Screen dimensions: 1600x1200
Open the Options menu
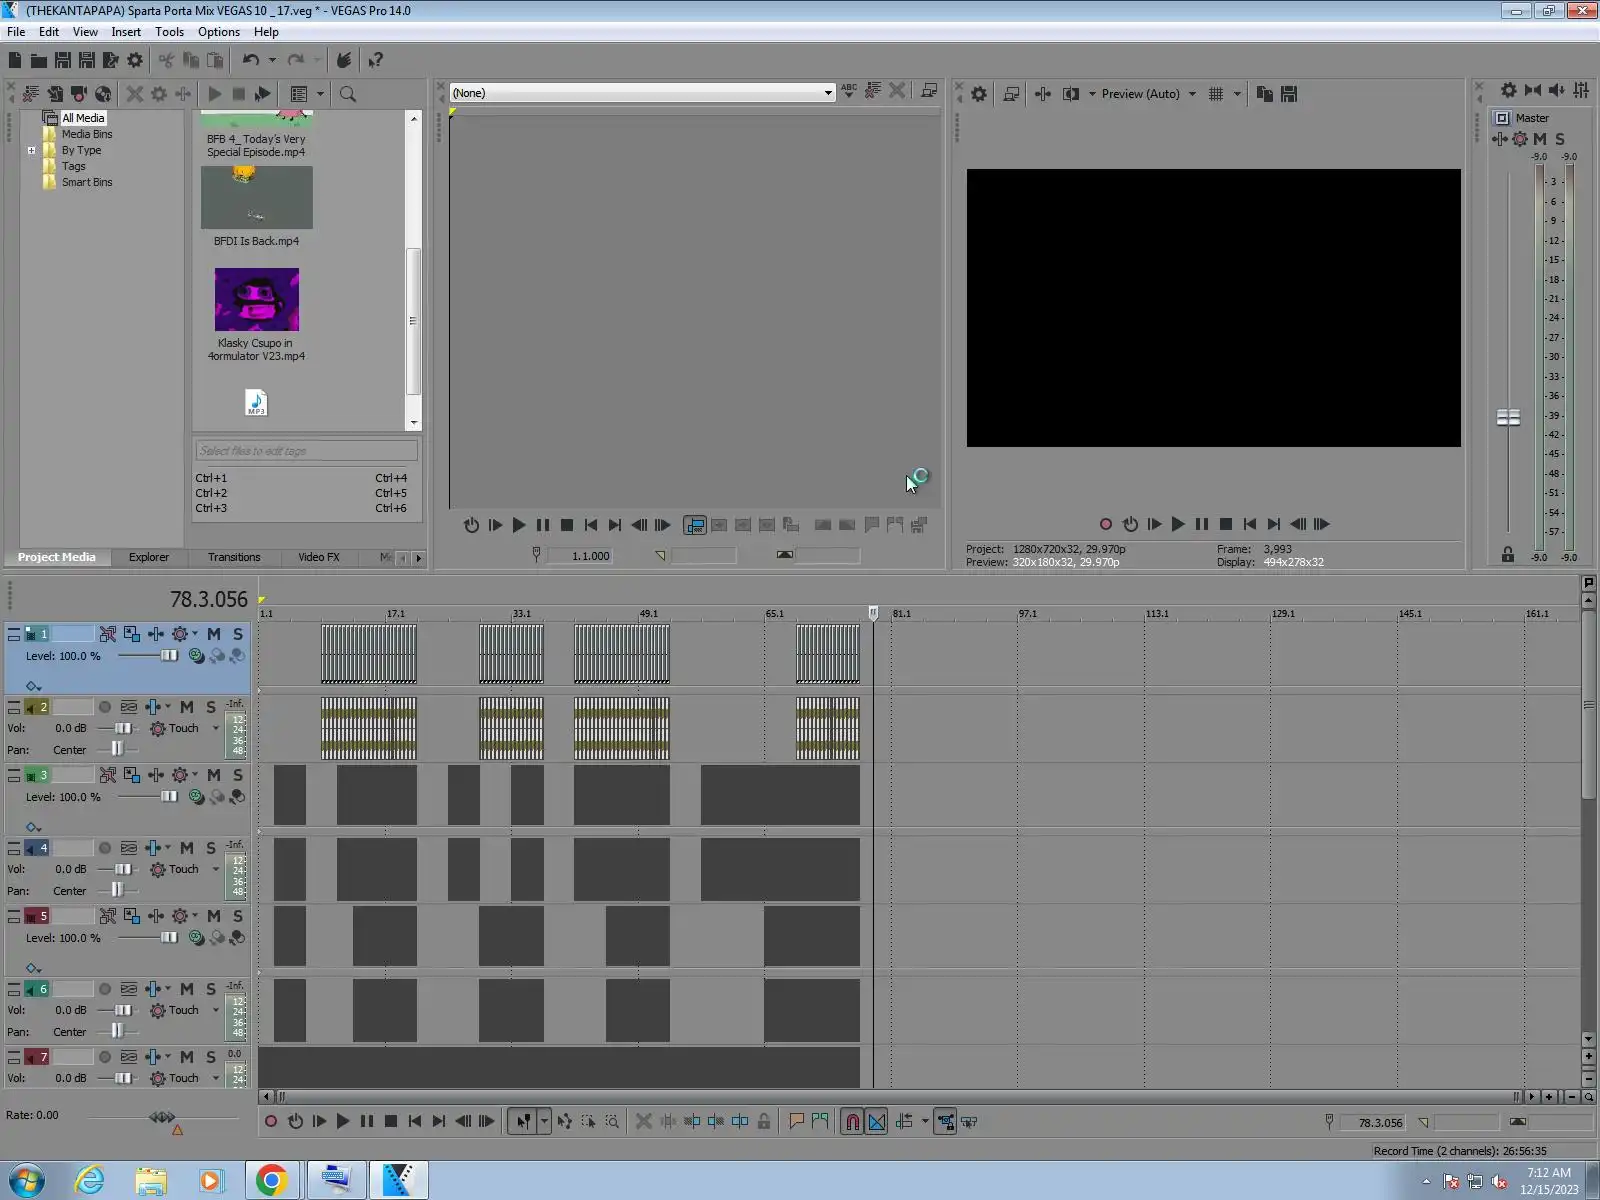219,32
